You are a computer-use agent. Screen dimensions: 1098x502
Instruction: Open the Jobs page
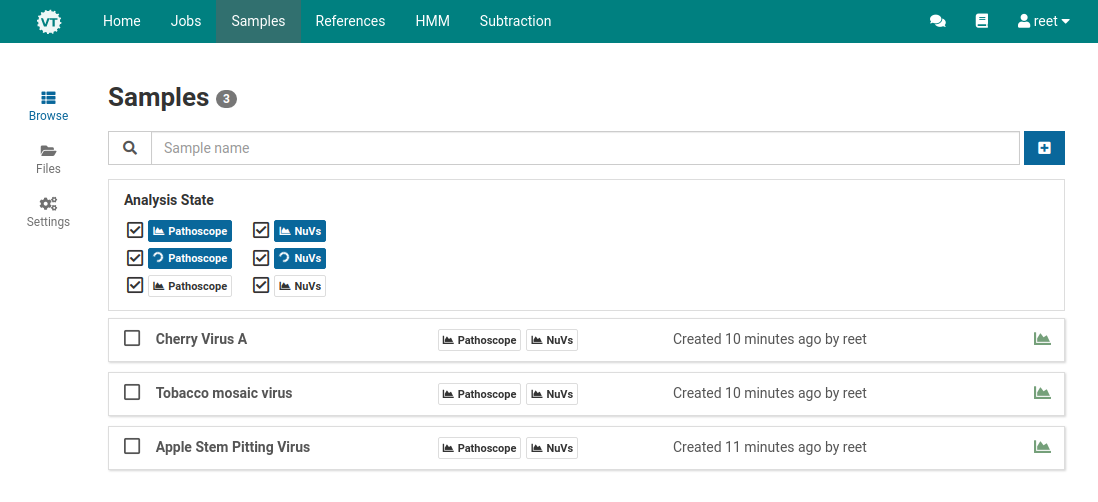(186, 21)
